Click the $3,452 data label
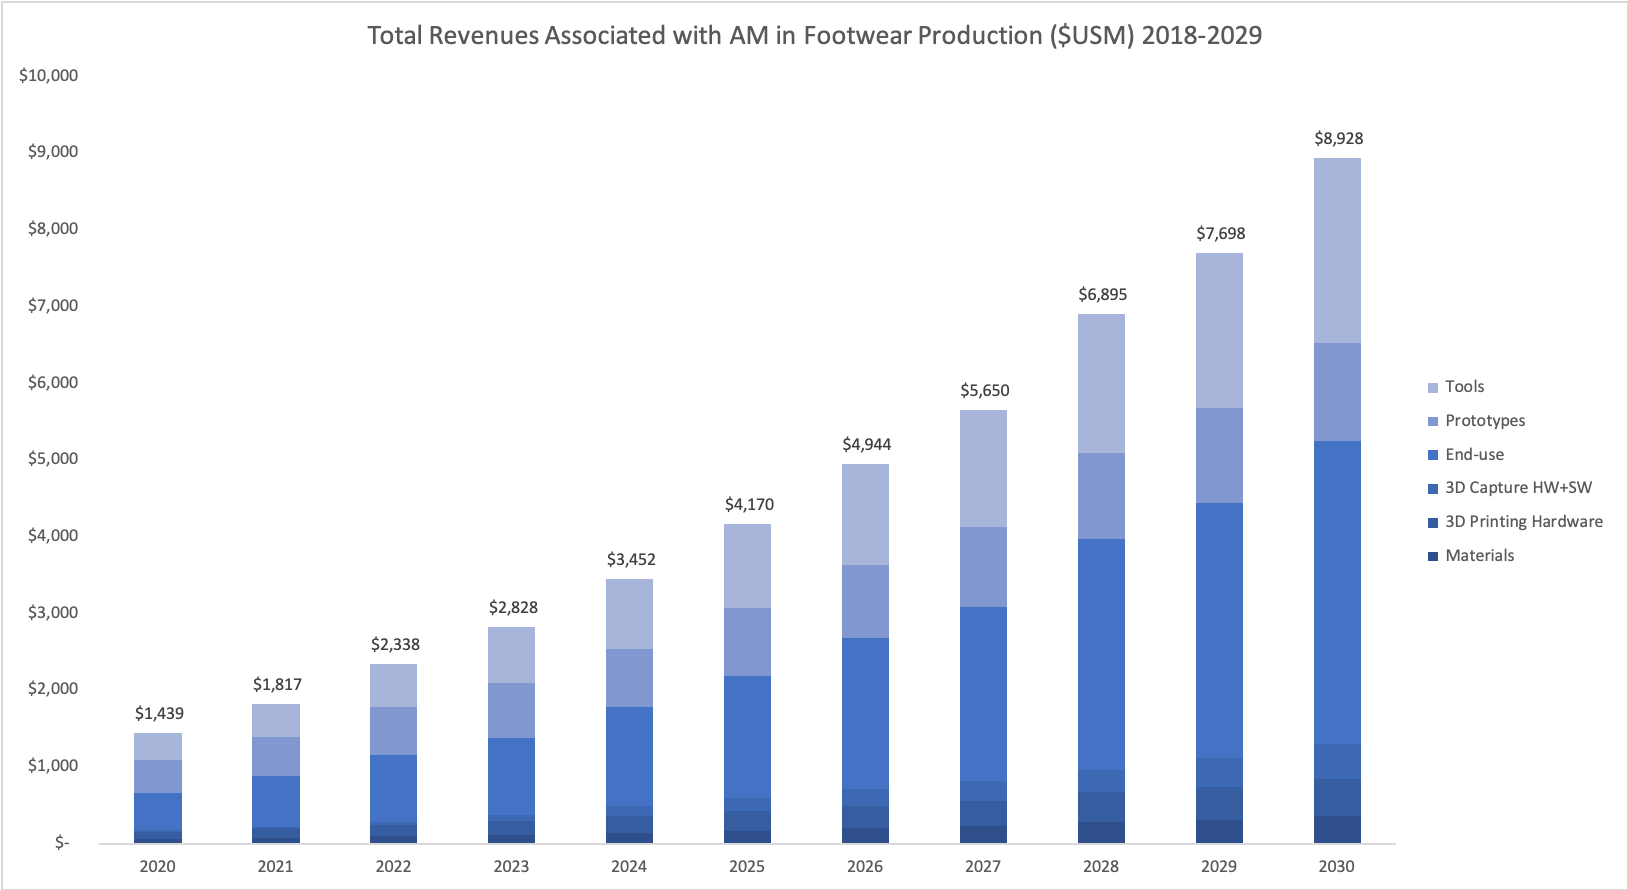The width and height of the screenshot is (1628, 890). click(631, 559)
